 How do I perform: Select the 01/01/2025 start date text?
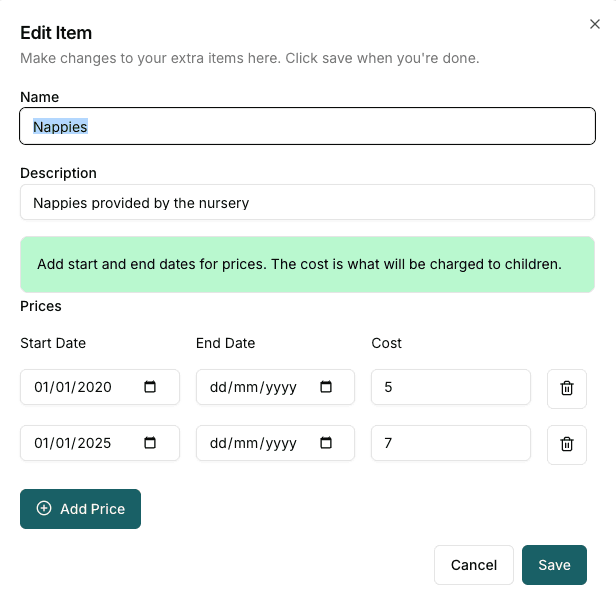pyautogui.click(x=72, y=443)
